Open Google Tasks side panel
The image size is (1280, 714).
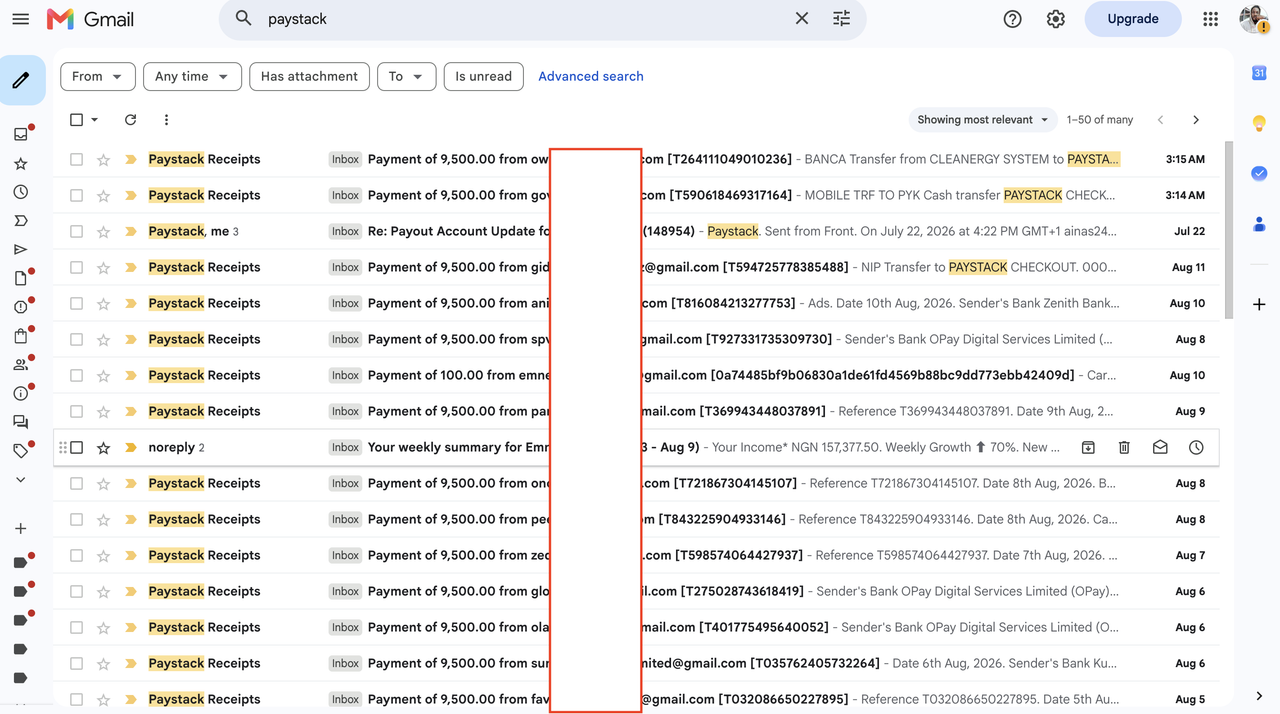coord(1259,173)
